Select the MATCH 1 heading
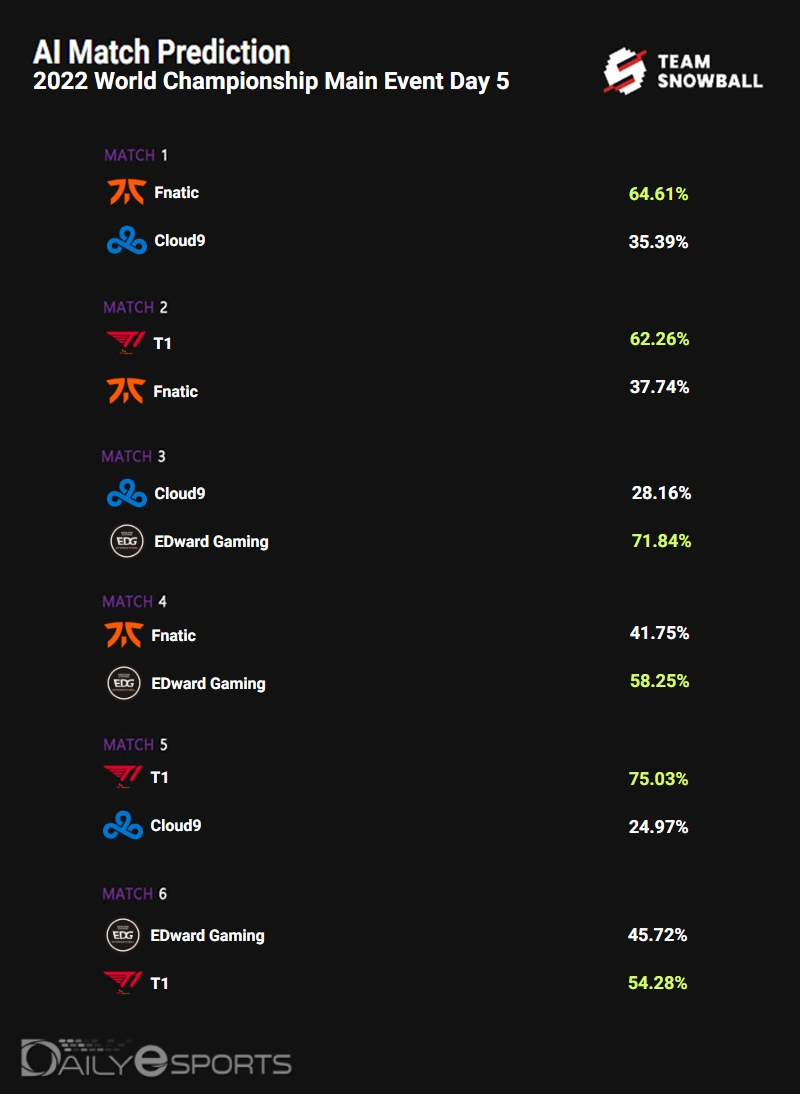The height and width of the screenshot is (1094, 800). click(136, 155)
